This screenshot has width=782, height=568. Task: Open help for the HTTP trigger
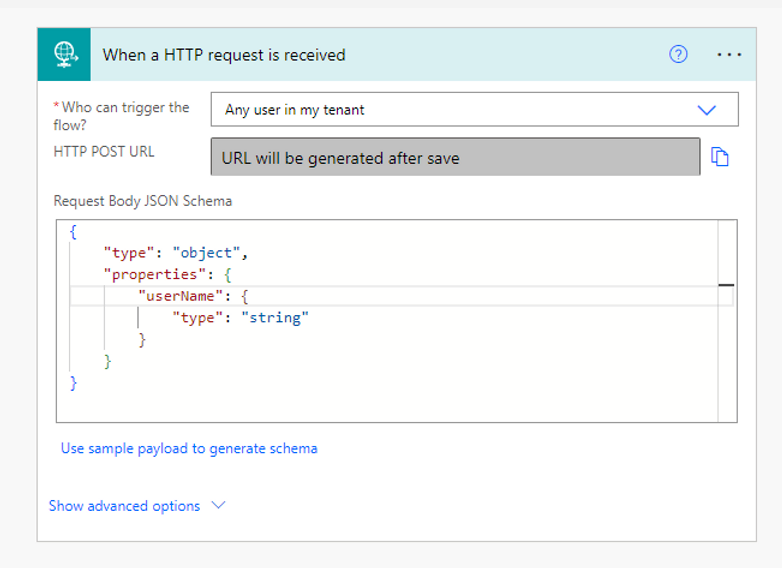coord(678,55)
